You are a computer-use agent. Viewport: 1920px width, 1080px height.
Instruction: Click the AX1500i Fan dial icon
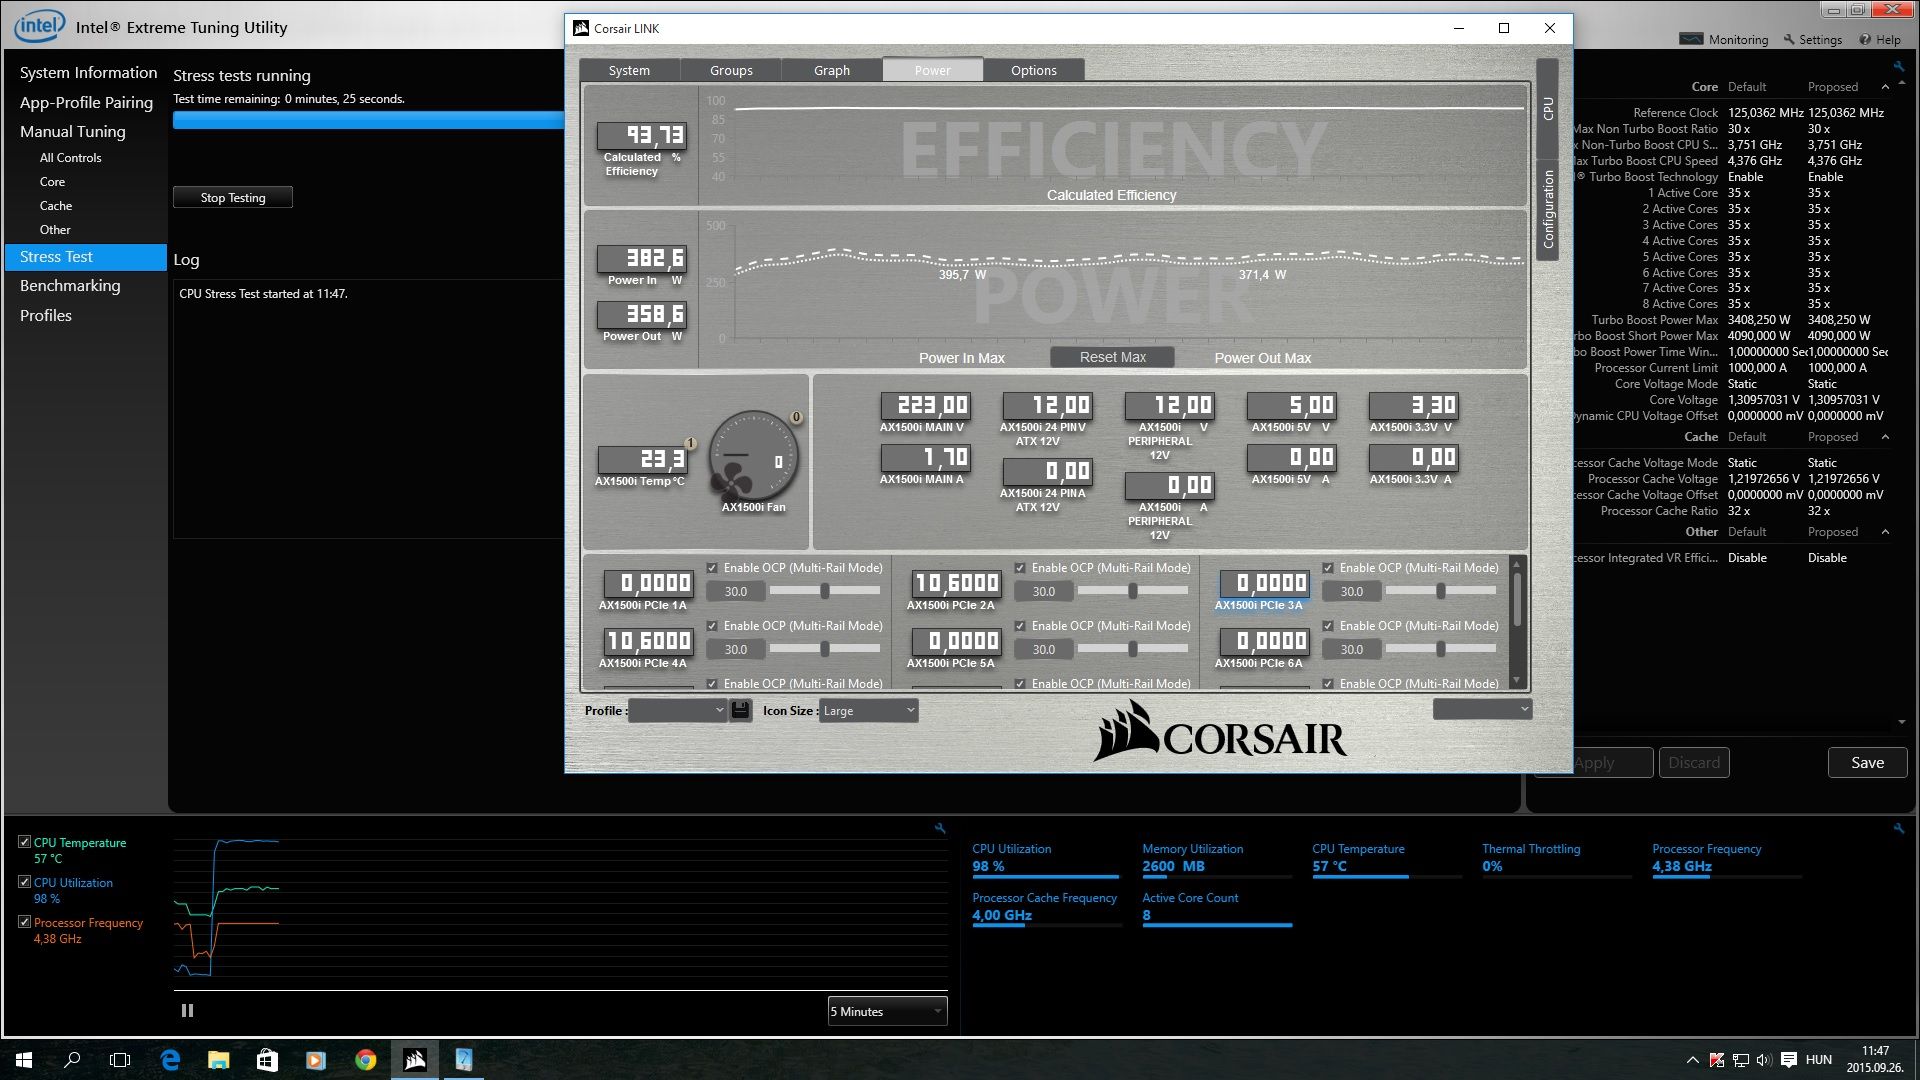click(753, 455)
